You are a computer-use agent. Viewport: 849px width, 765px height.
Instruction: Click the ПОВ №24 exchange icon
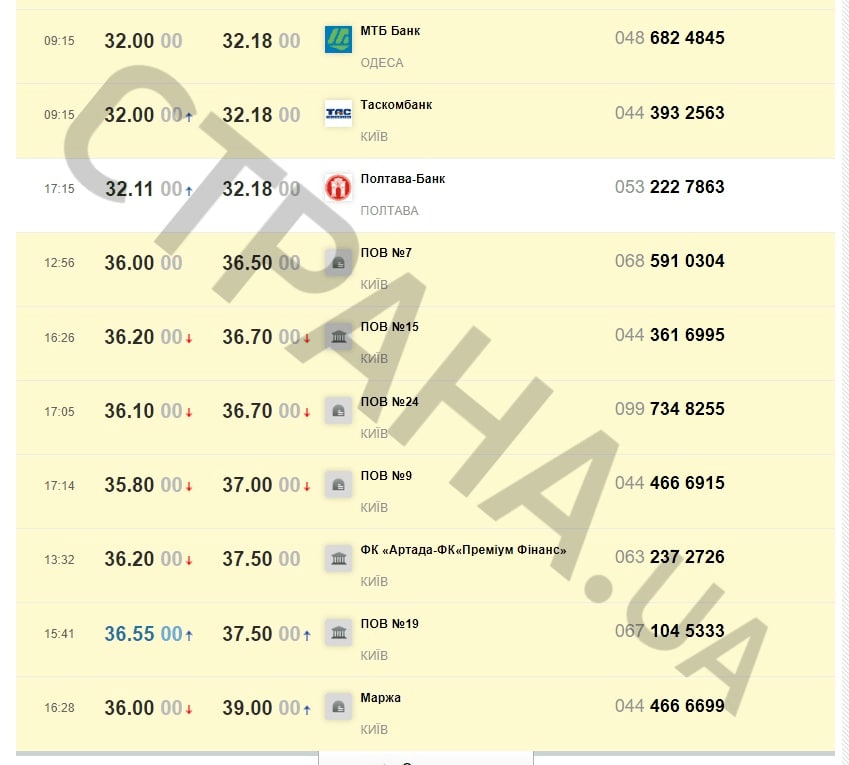click(x=338, y=410)
